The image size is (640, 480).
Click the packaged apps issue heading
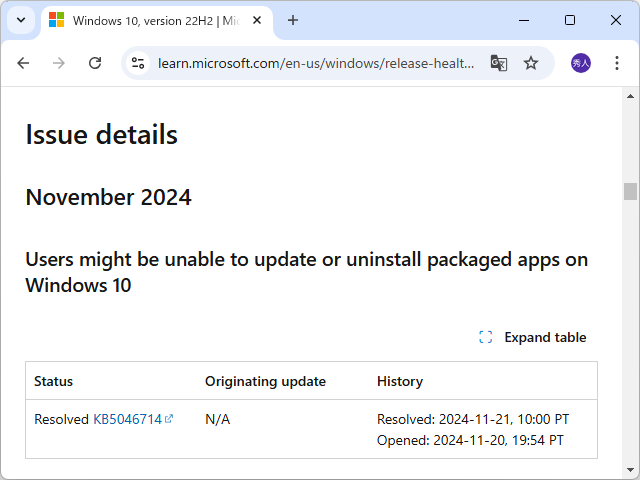pyautogui.click(x=307, y=272)
